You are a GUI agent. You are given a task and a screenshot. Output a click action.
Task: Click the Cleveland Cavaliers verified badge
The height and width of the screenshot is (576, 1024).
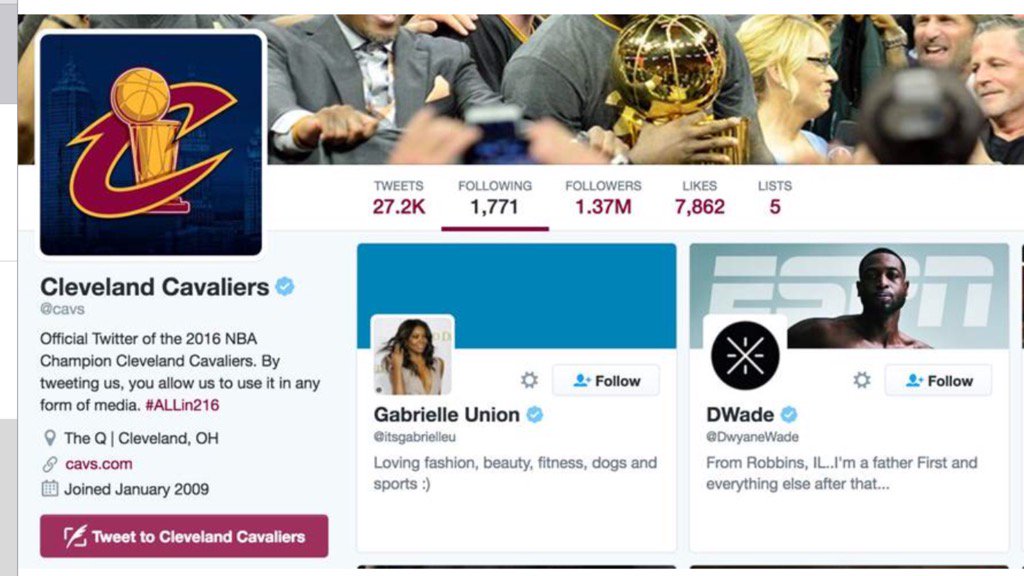pos(285,286)
